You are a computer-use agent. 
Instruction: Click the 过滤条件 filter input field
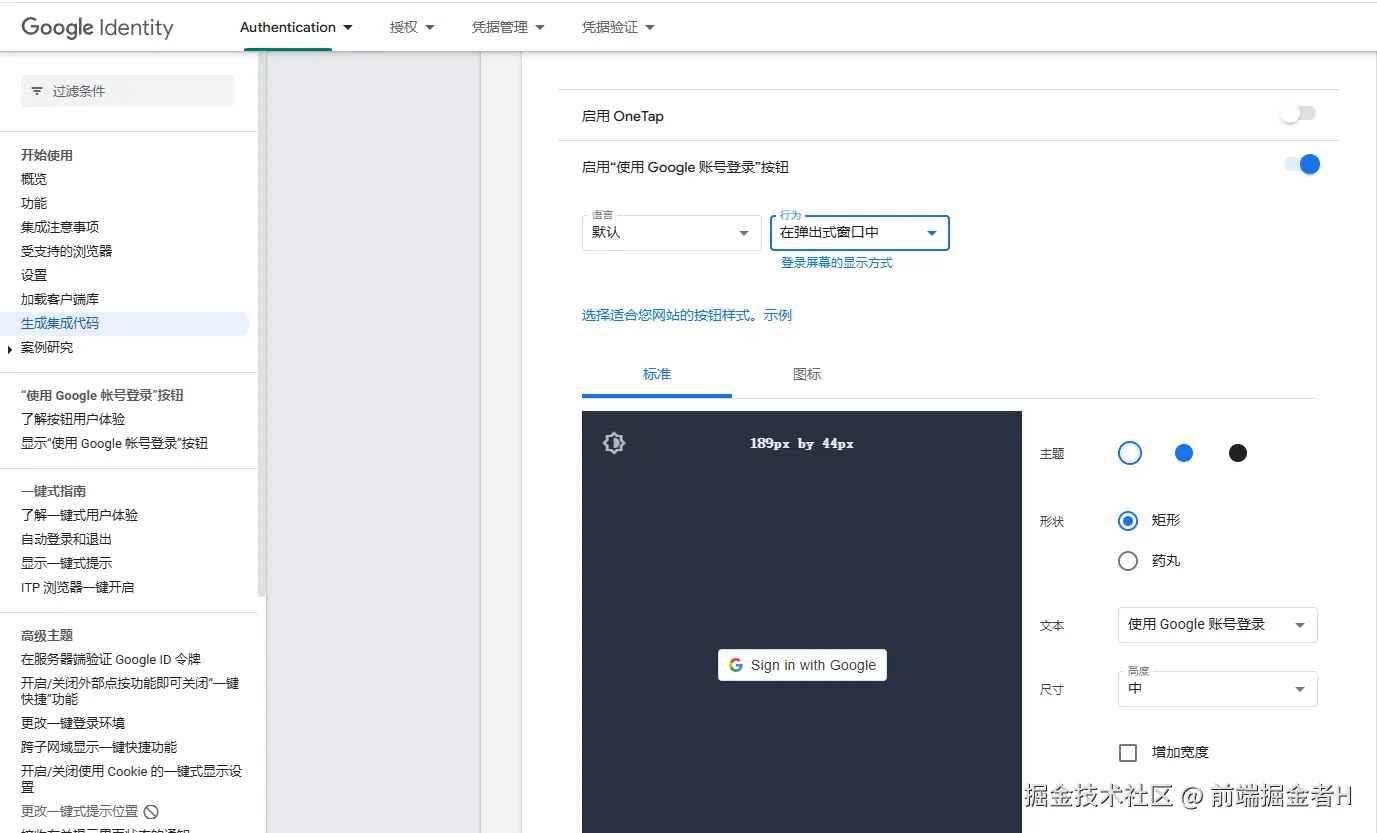tap(127, 91)
